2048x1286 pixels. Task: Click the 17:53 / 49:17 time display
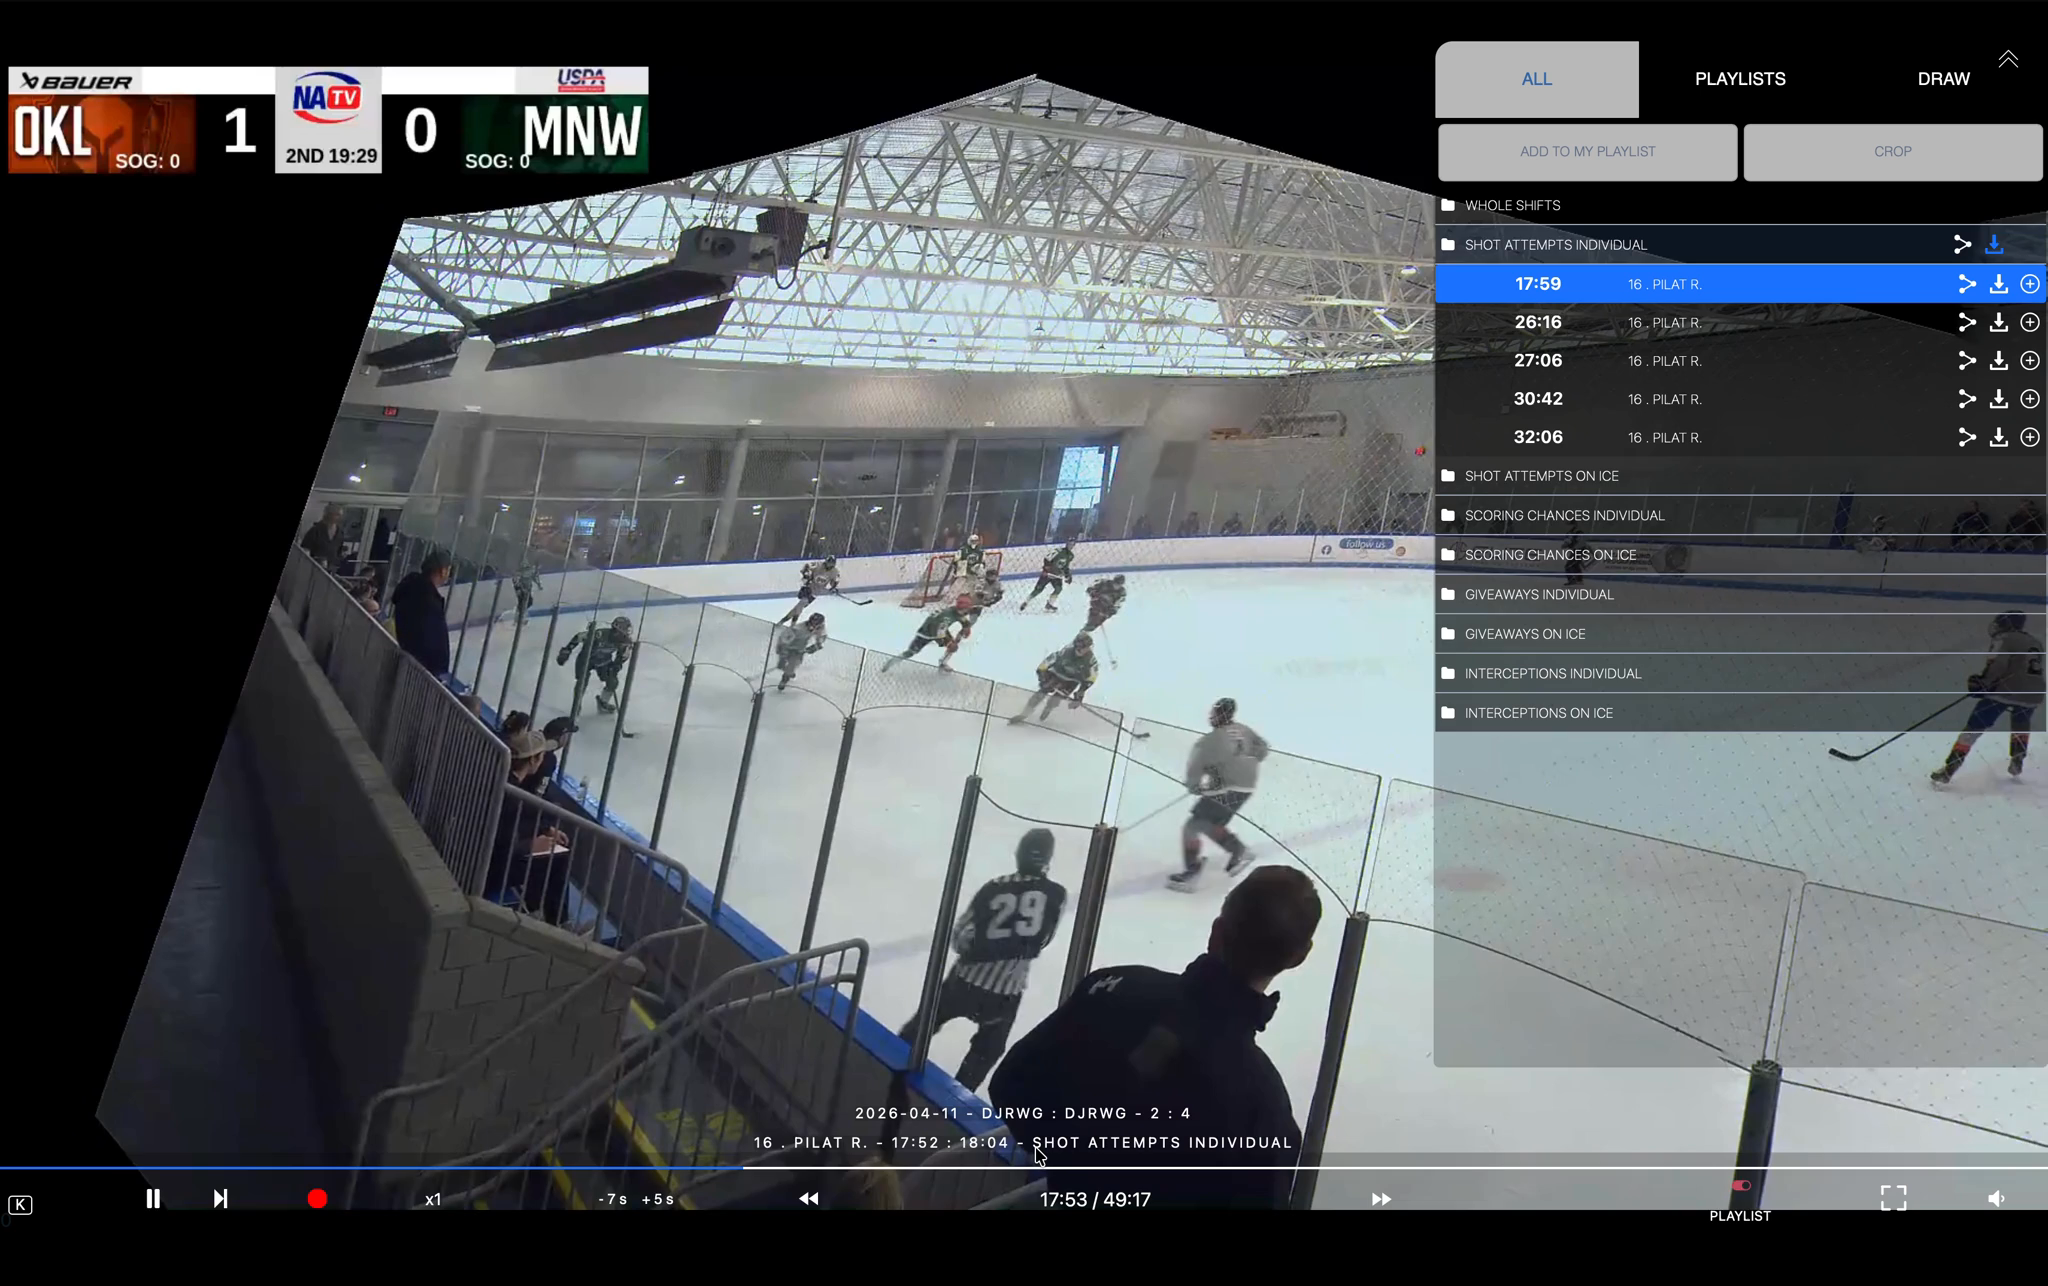click(x=1095, y=1199)
